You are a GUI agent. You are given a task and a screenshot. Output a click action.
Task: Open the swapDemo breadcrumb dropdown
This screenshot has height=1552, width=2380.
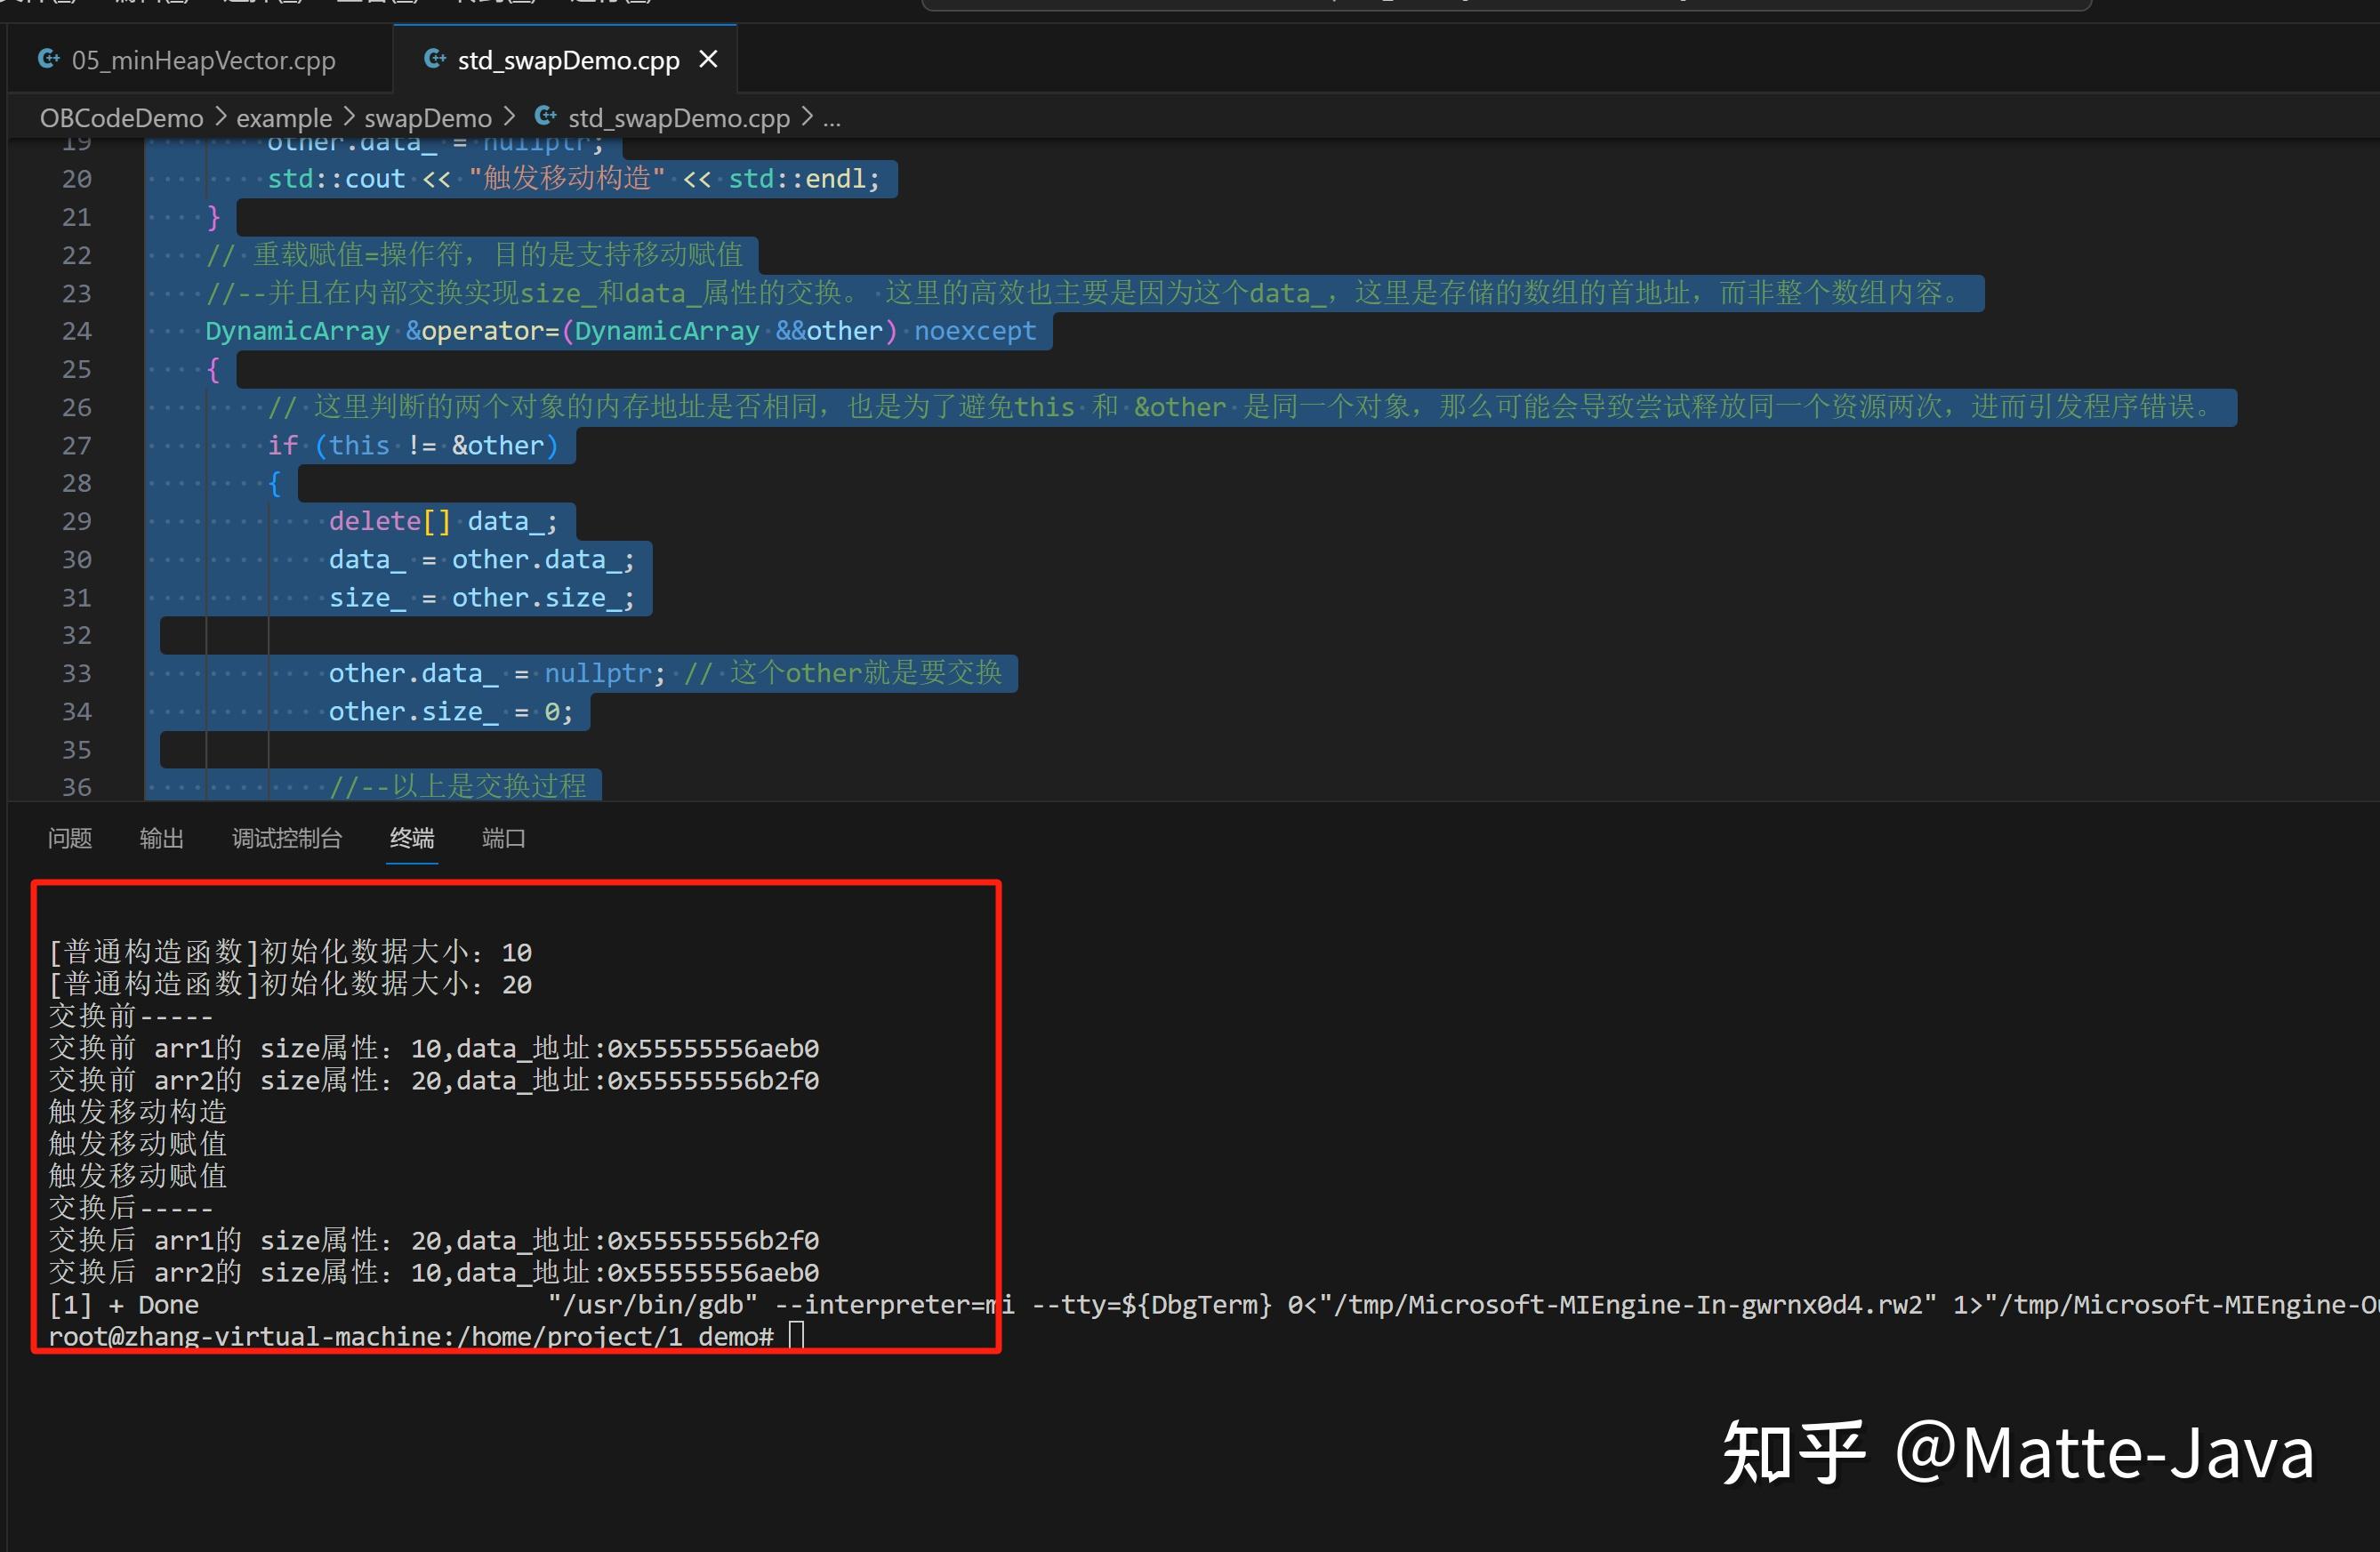[x=428, y=117]
